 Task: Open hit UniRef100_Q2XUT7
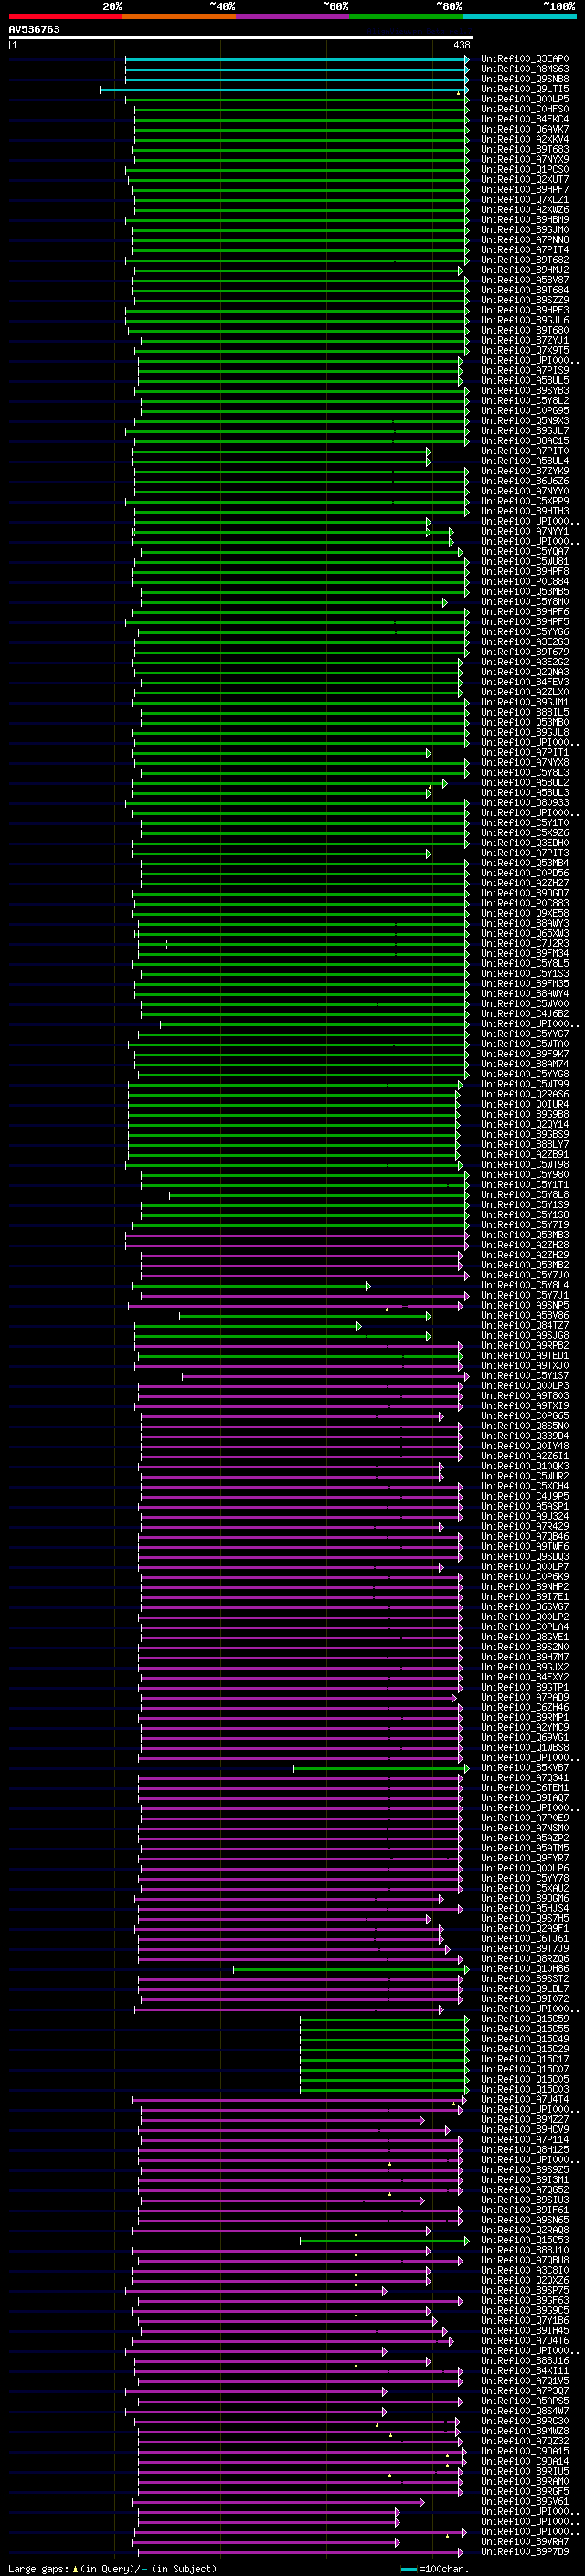tap(525, 179)
